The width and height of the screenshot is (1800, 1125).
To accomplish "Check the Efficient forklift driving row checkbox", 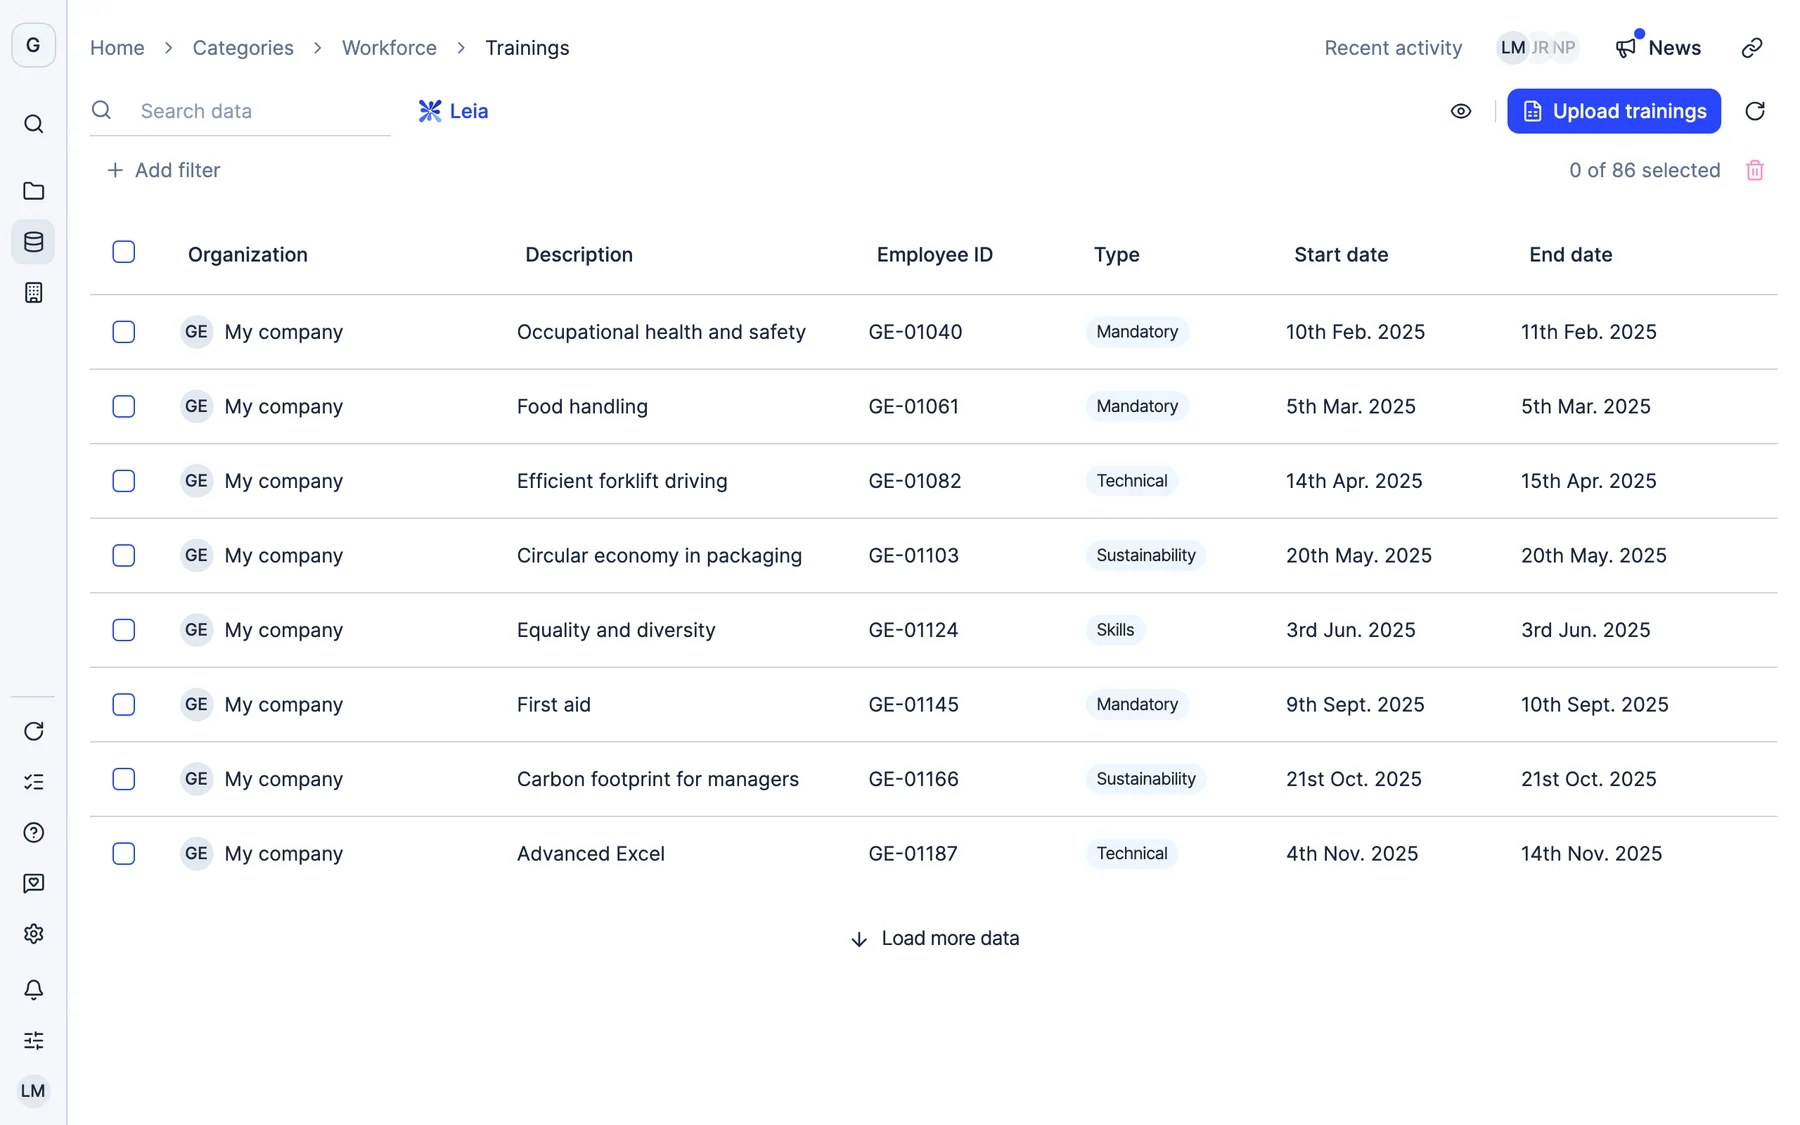I will click(124, 481).
